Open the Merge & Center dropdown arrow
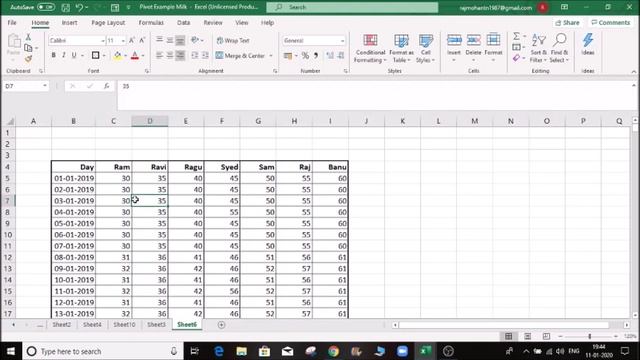 click(x=271, y=56)
